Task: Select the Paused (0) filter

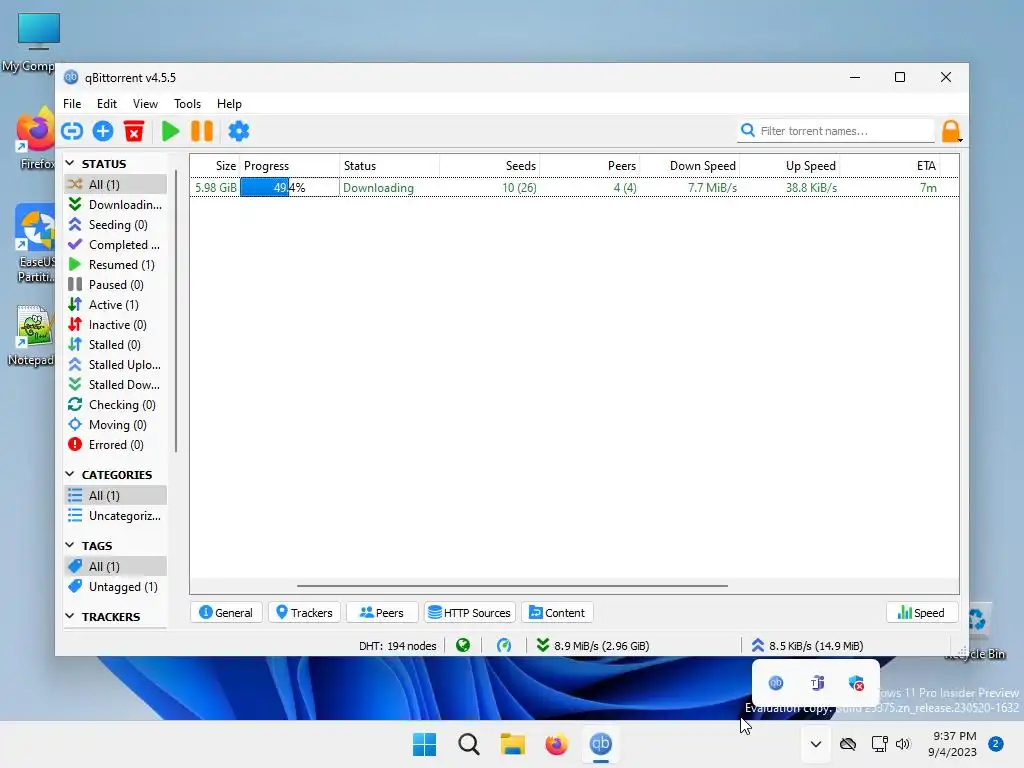Action: point(116,285)
